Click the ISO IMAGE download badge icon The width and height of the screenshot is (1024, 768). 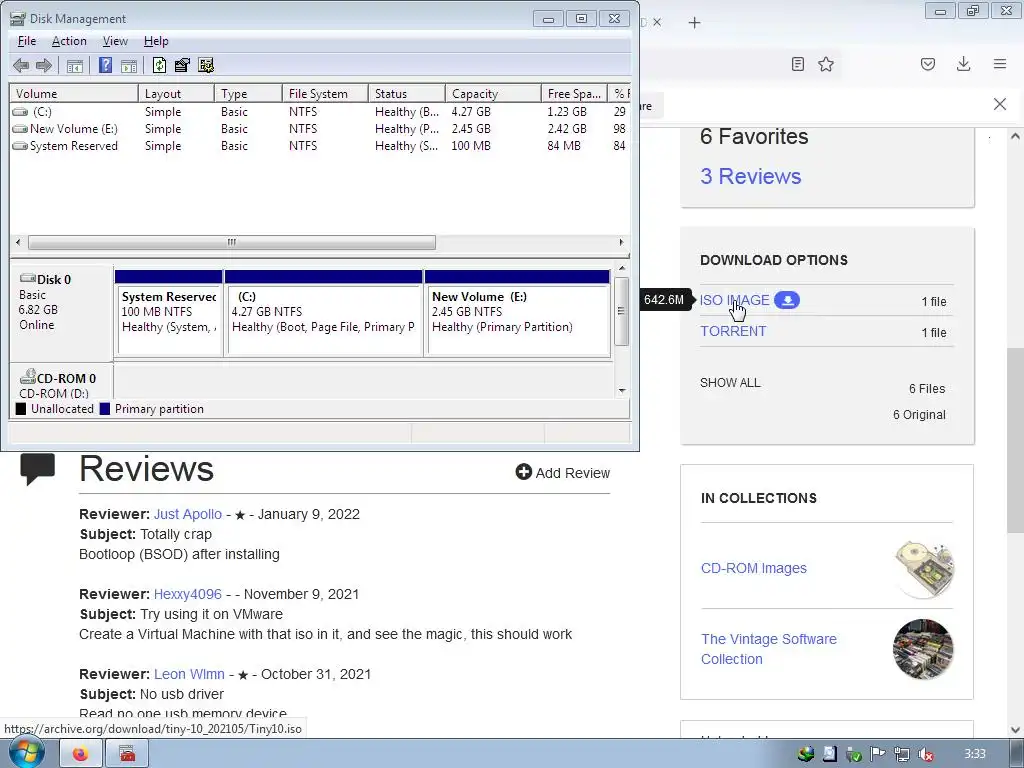[787, 300]
